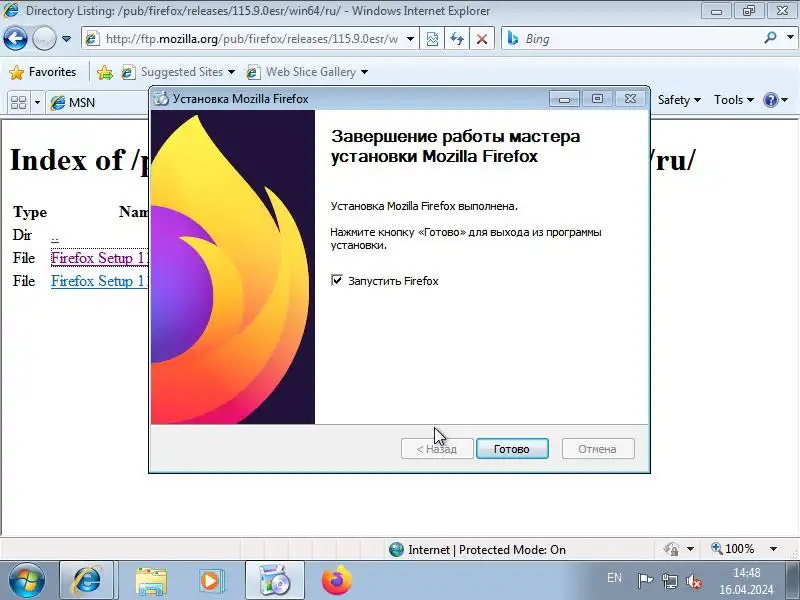Viewport: 800px width, 600px height.
Task: Open the Windows Start button
Action: (27, 581)
